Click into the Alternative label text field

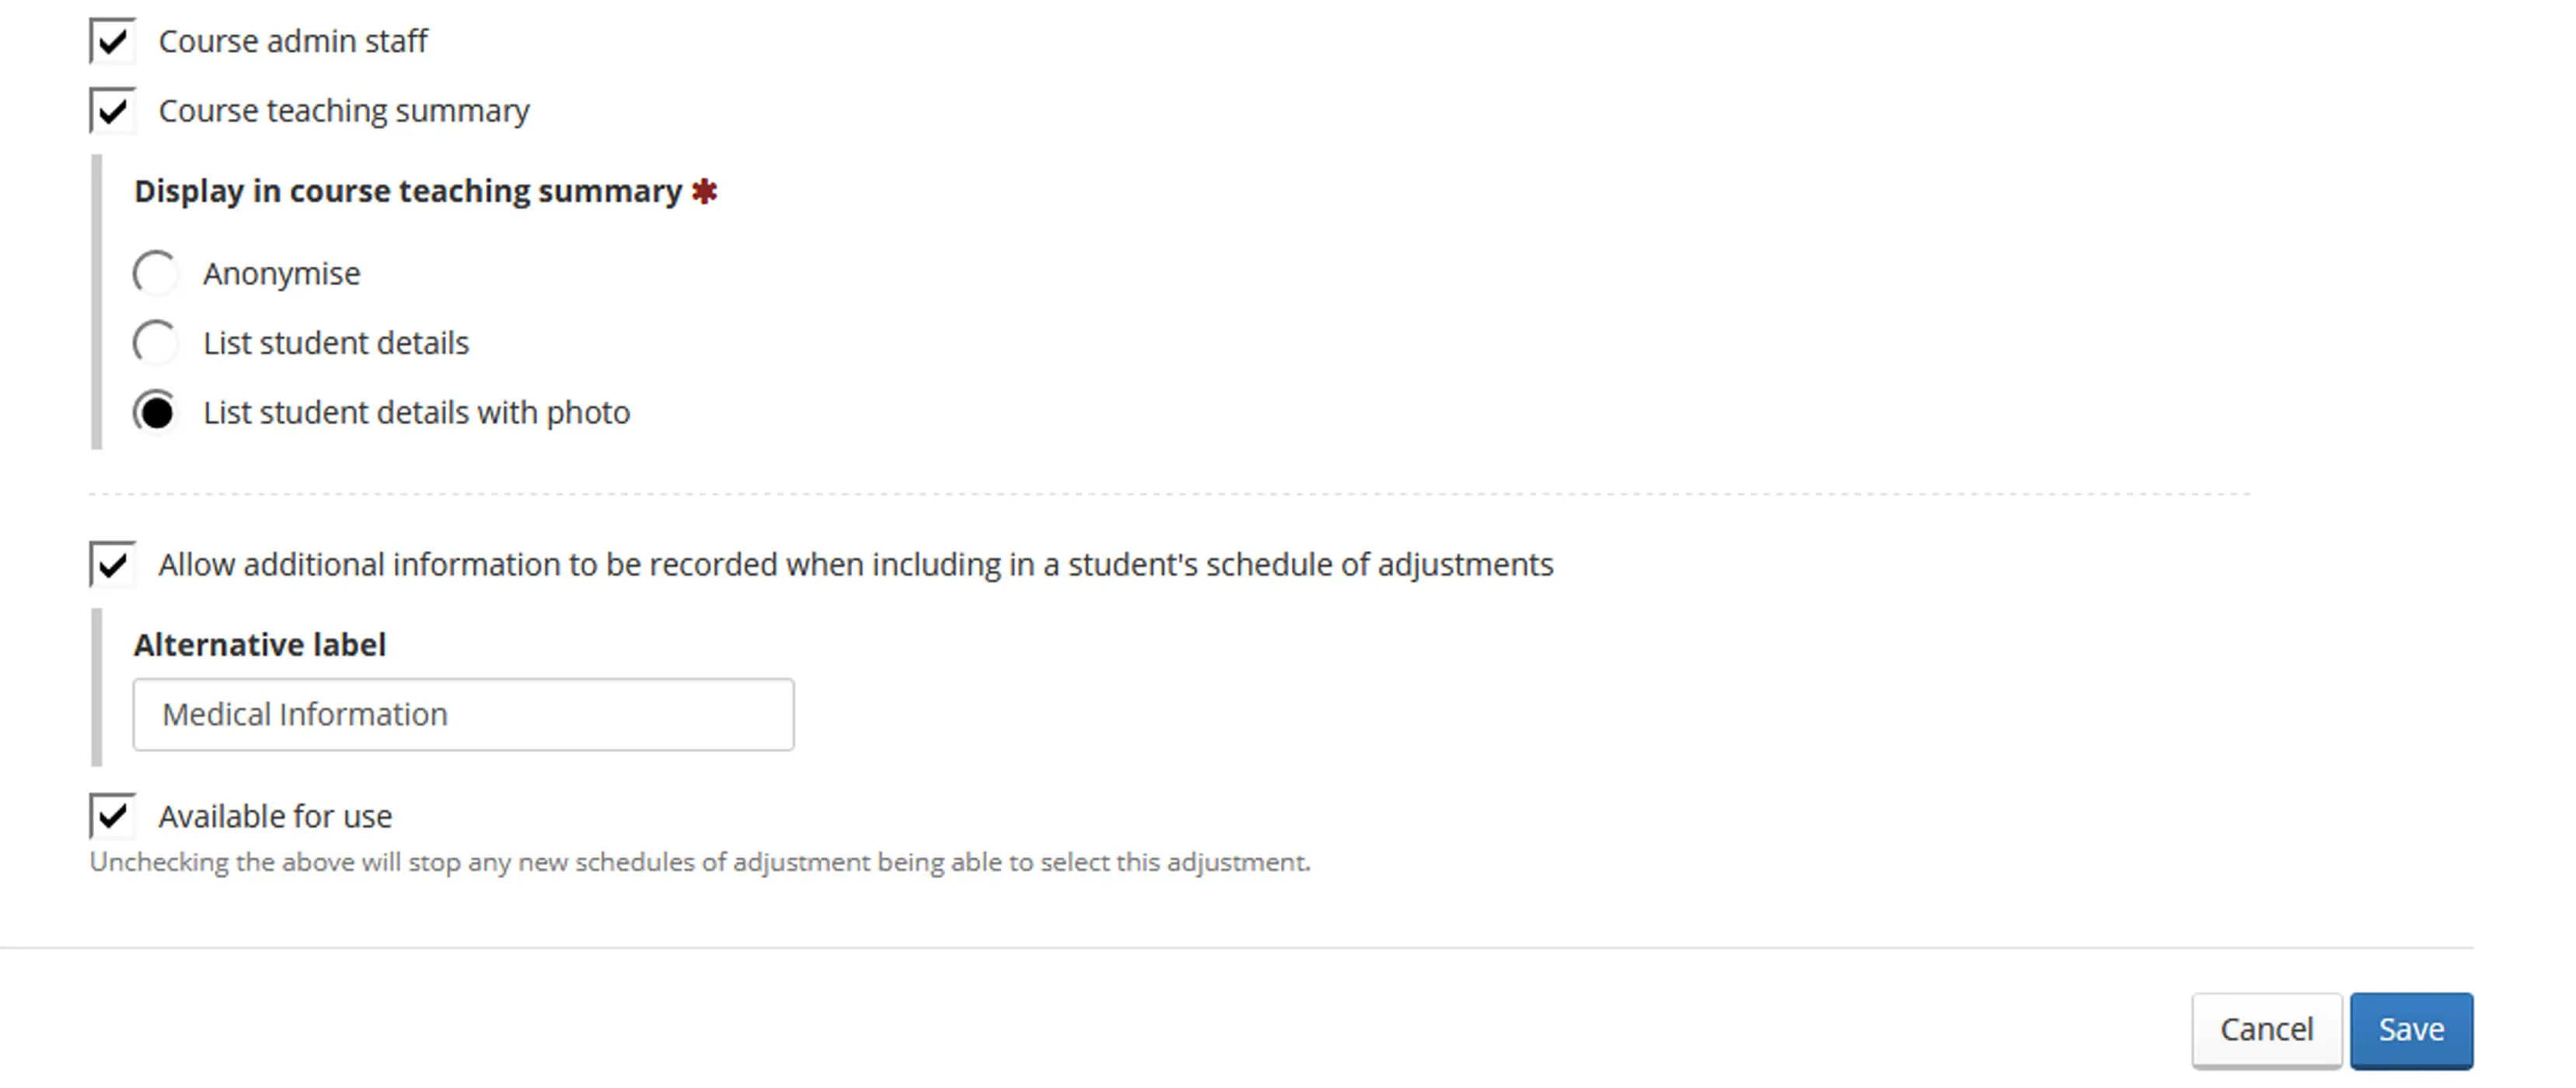click(463, 714)
